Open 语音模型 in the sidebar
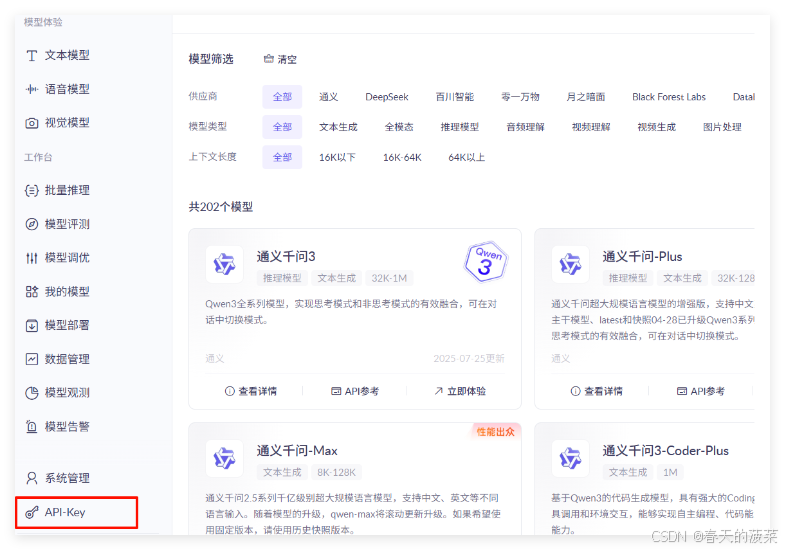785x550 pixels. 67,89
